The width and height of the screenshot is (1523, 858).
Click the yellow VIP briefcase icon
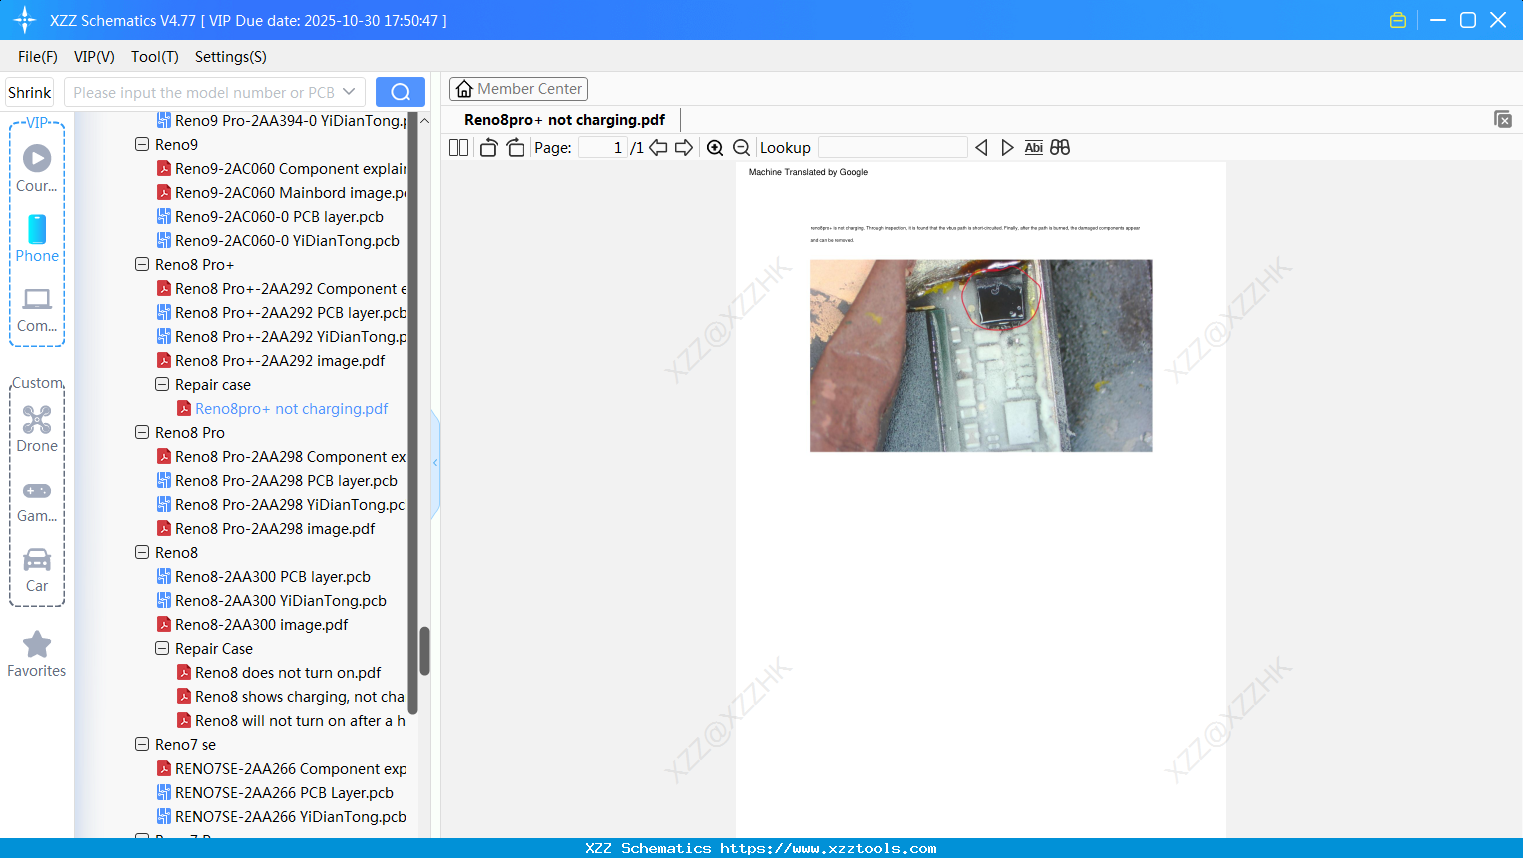1398,20
